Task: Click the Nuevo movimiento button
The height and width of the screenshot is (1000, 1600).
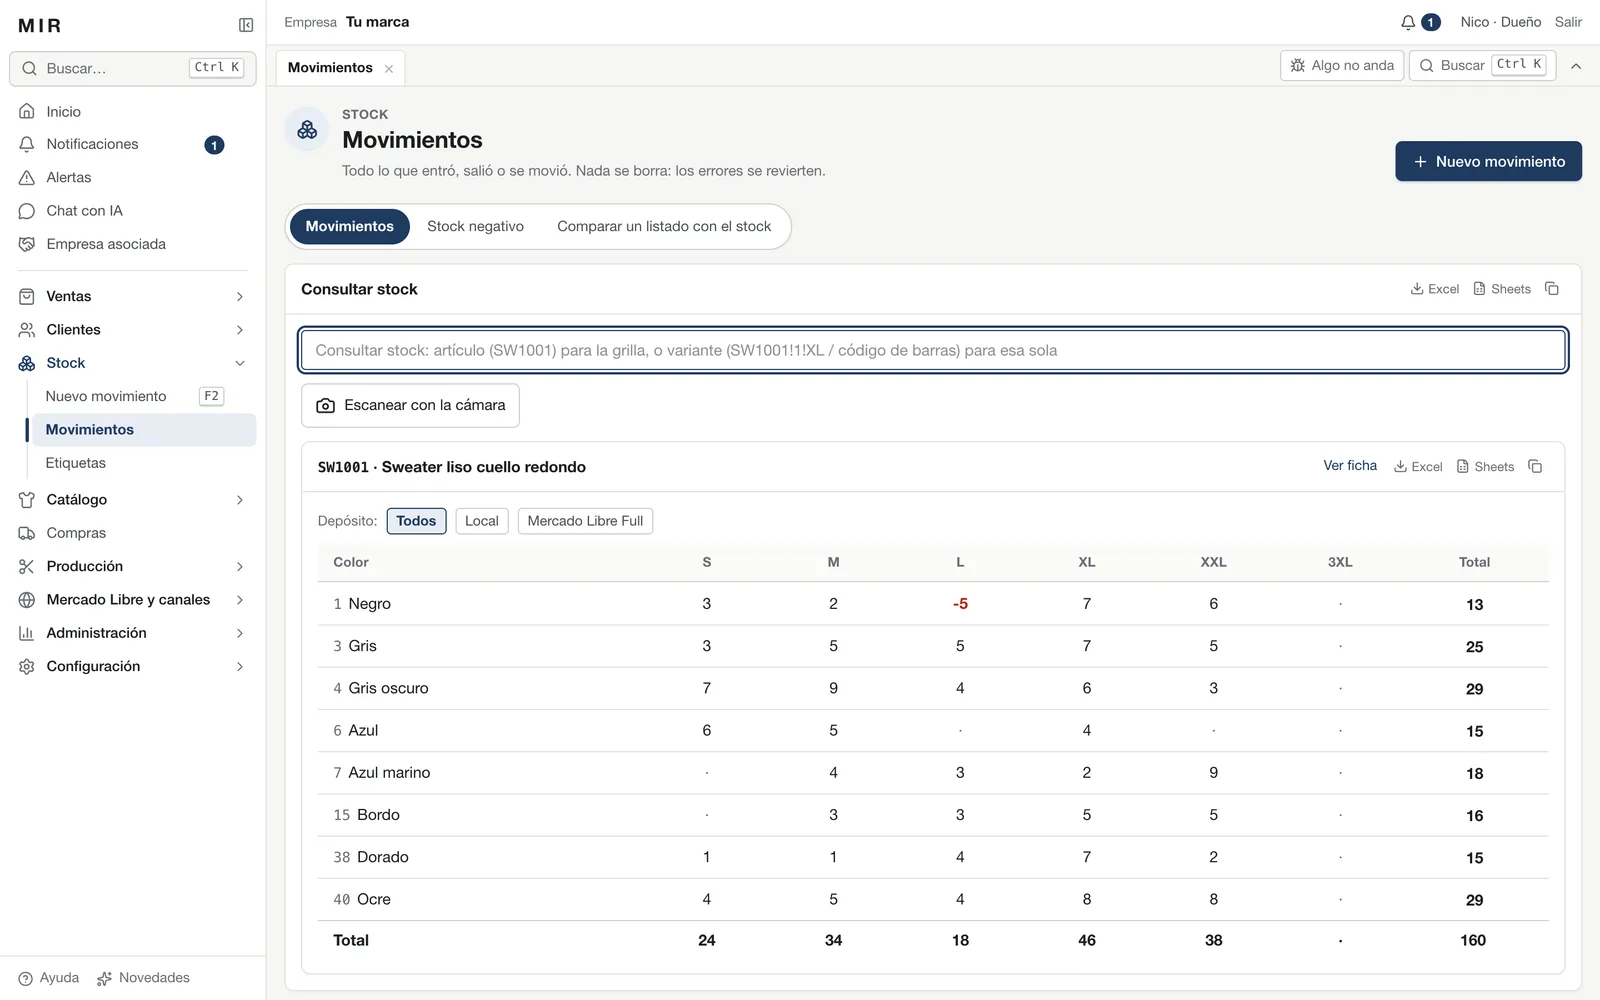Action: click(x=1488, y=161)
